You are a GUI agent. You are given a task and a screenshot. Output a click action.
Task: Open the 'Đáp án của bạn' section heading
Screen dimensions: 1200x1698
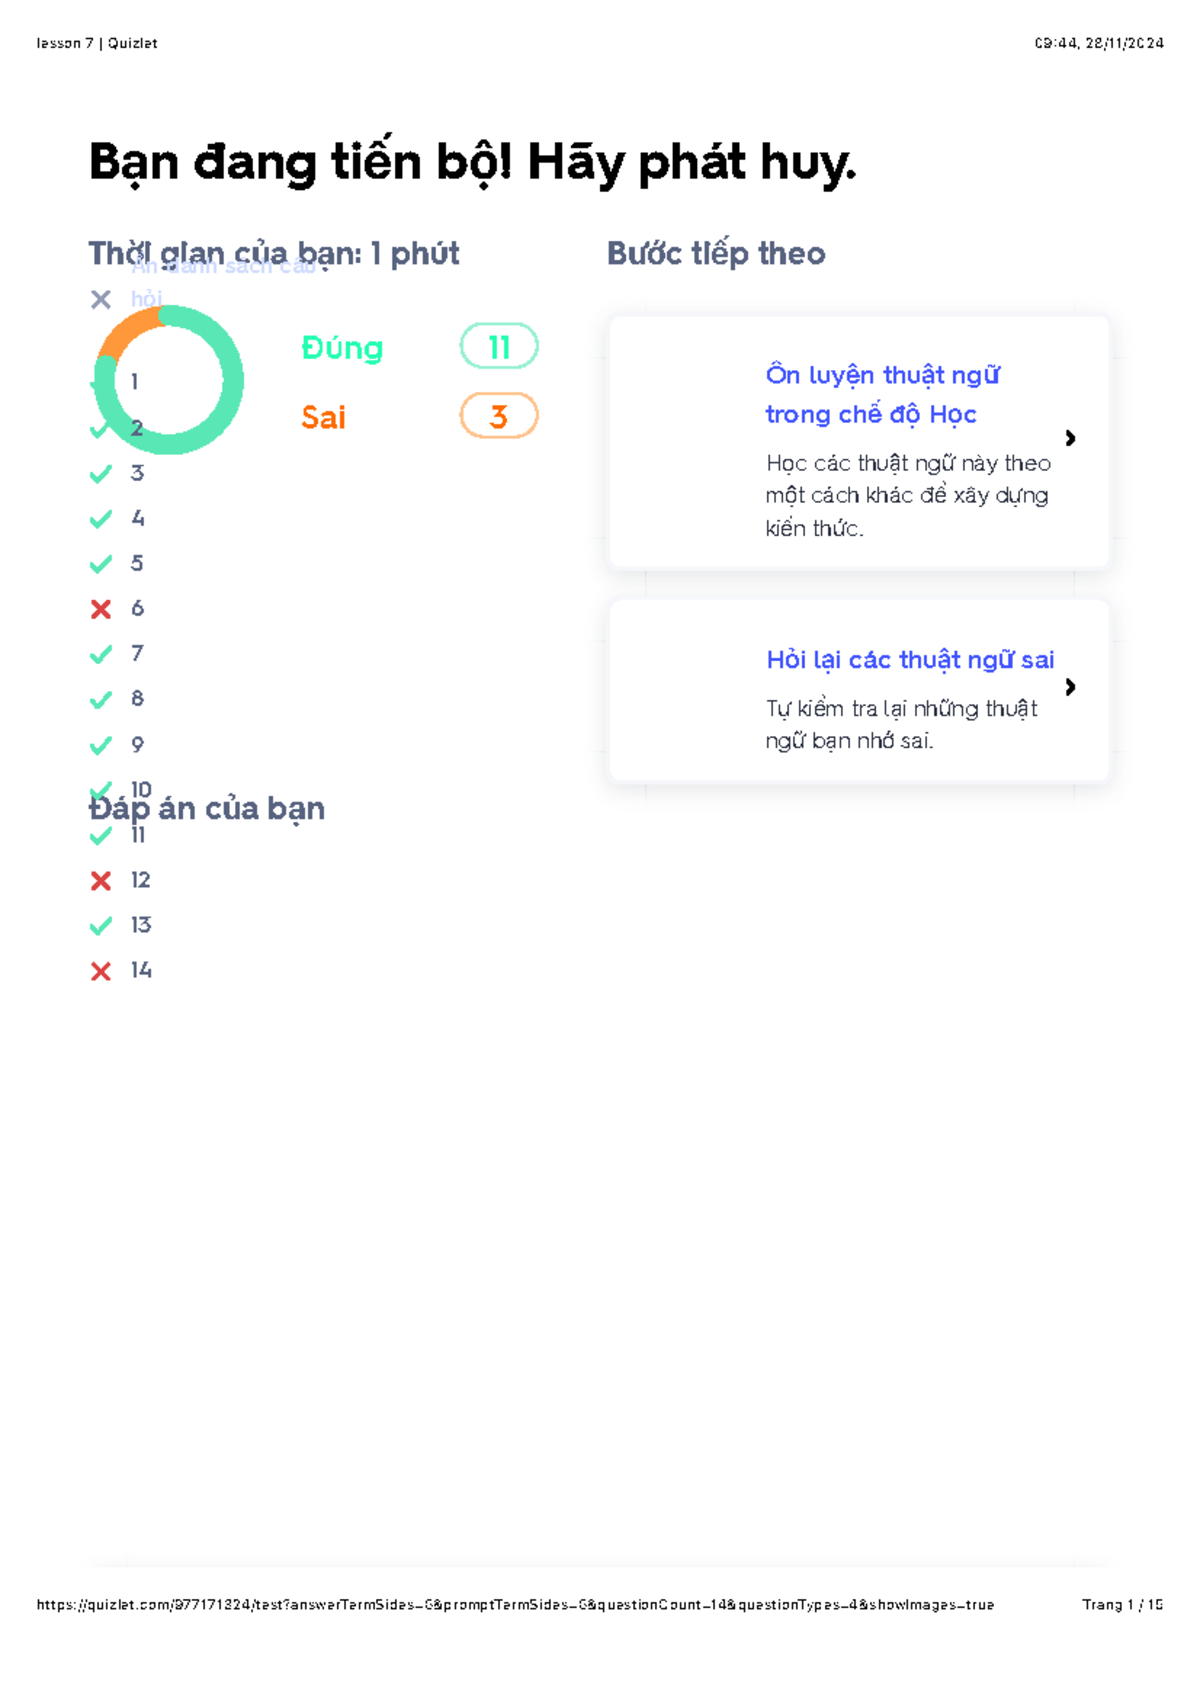pyautogui.click(x=207, y=809)
